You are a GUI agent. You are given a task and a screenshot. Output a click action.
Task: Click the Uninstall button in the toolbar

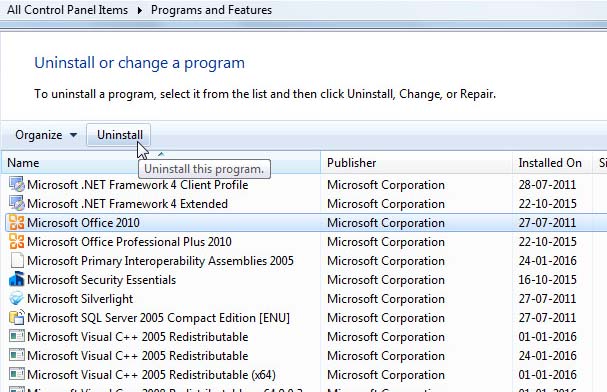tap(118, 135)
